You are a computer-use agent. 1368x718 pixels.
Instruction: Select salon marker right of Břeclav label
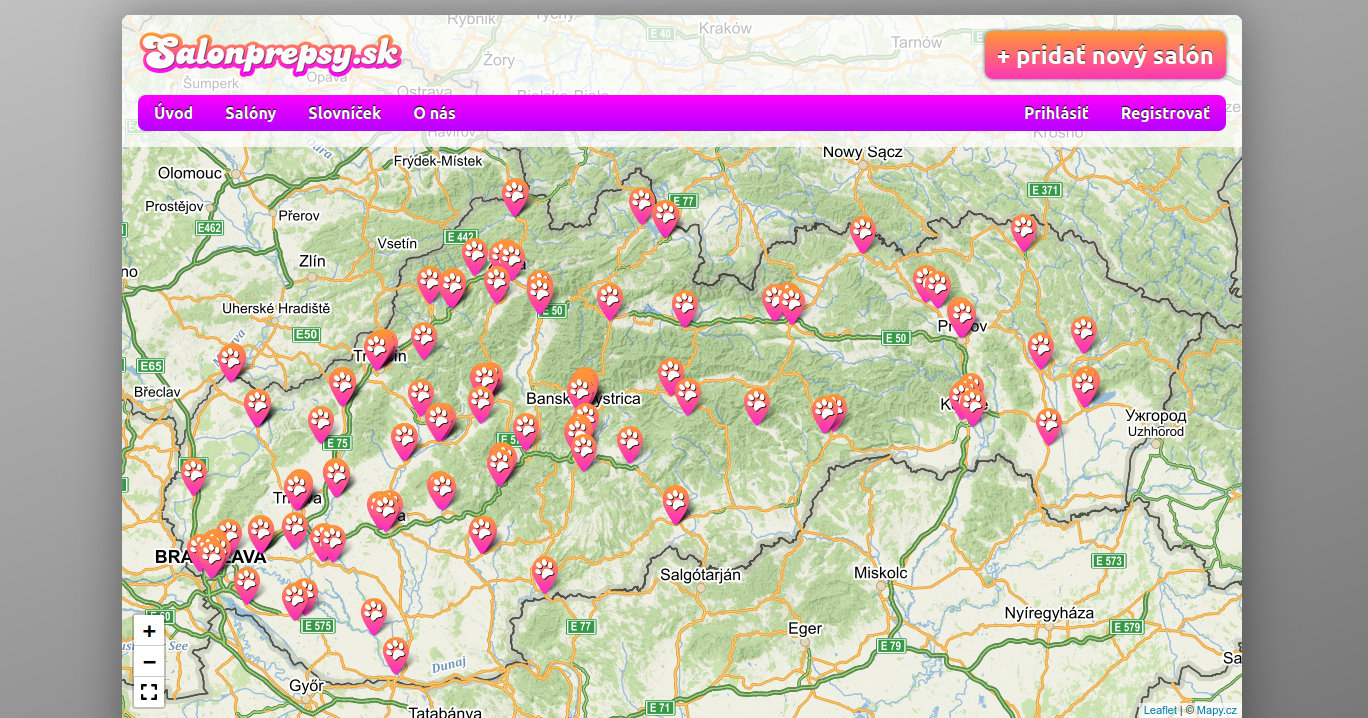pos(258,407)
